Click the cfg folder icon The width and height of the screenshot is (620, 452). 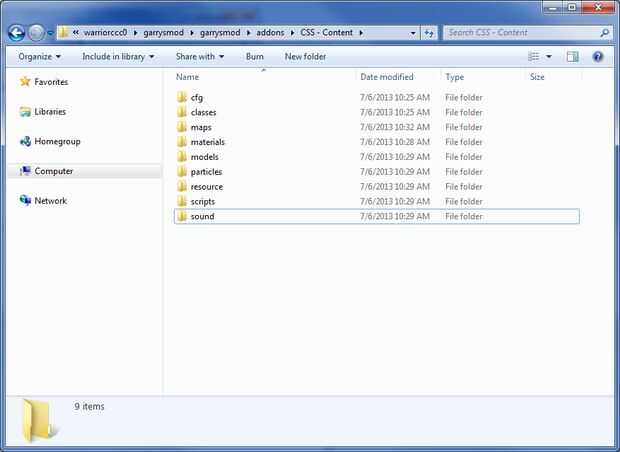181,97
